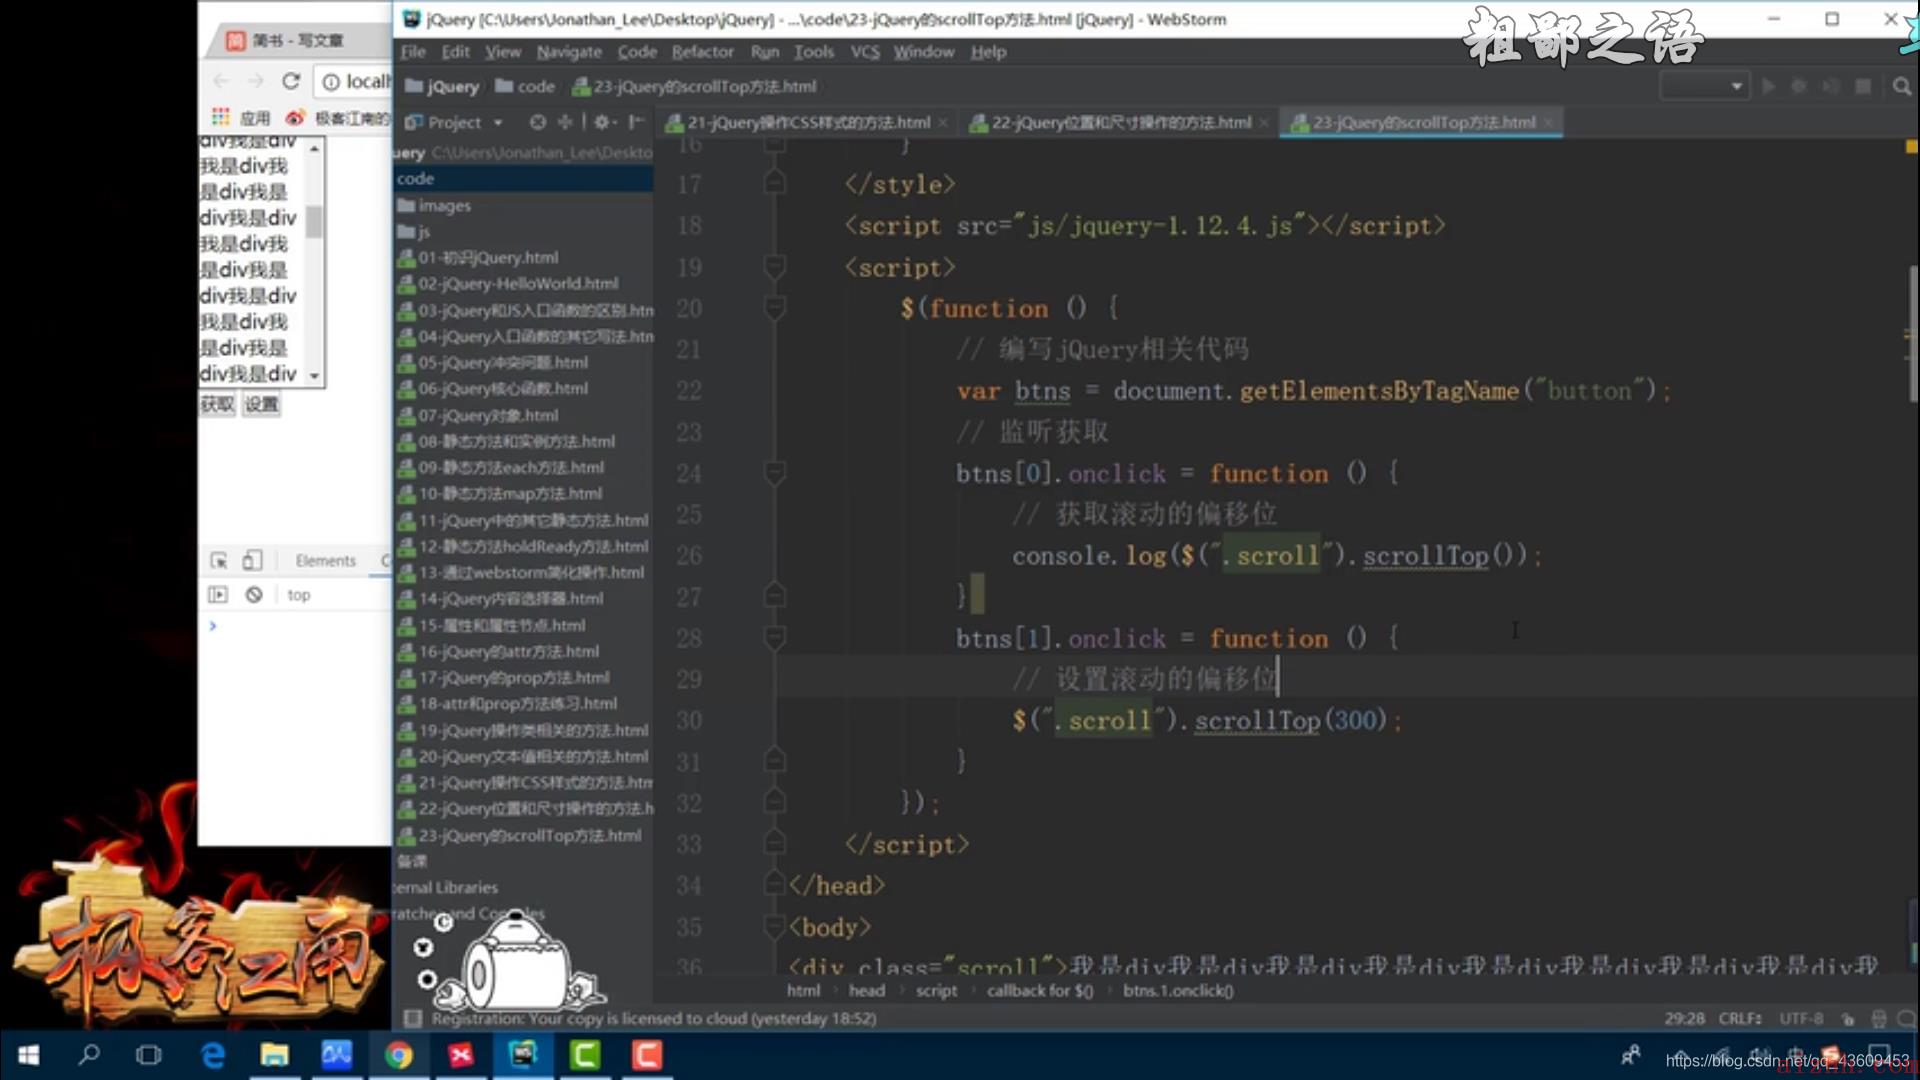Click the Run button in toolbar
Image resolution: width=1920 pixels, height=1080 pixels.
(x=1769, y=86)
